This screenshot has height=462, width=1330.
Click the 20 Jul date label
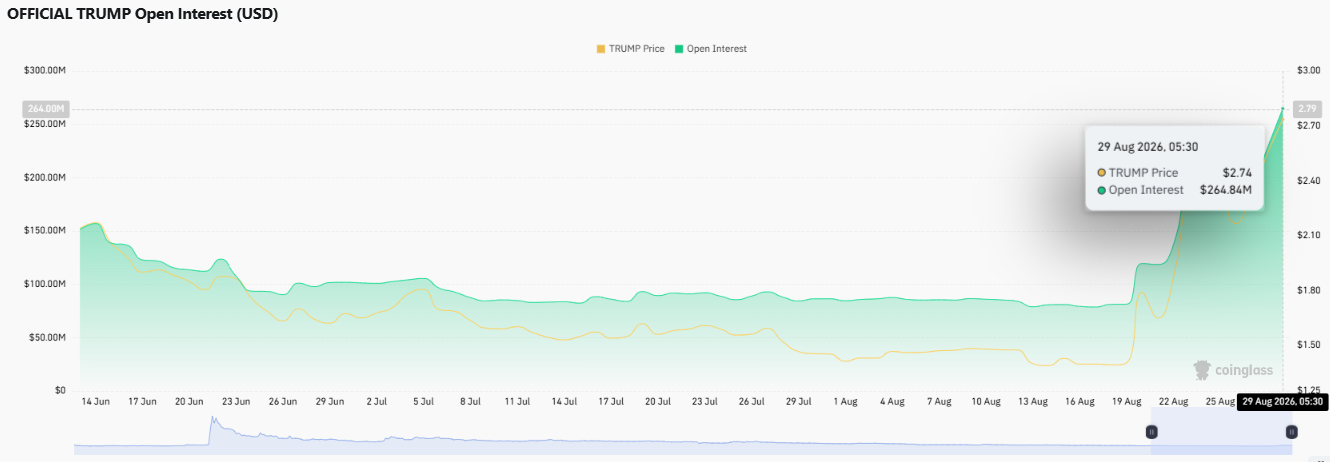pyautogui.click(x=657, y=401)
